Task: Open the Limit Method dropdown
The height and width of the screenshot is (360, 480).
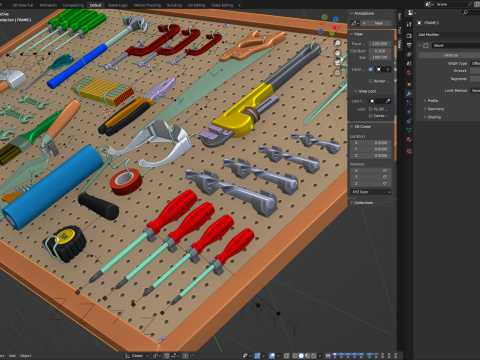Action: [475, 90]
